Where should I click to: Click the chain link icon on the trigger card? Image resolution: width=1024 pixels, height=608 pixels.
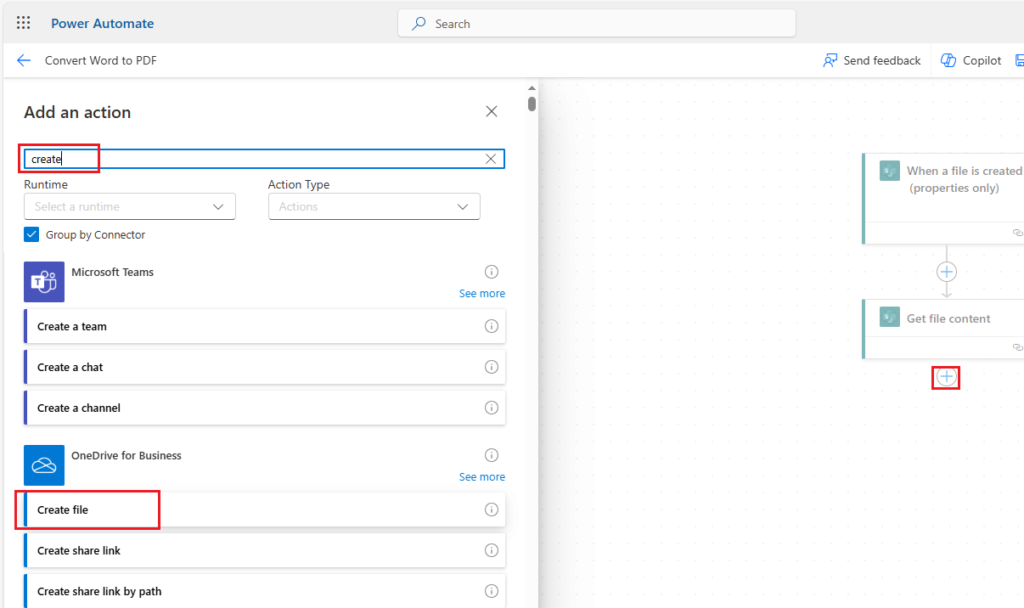1017,231
